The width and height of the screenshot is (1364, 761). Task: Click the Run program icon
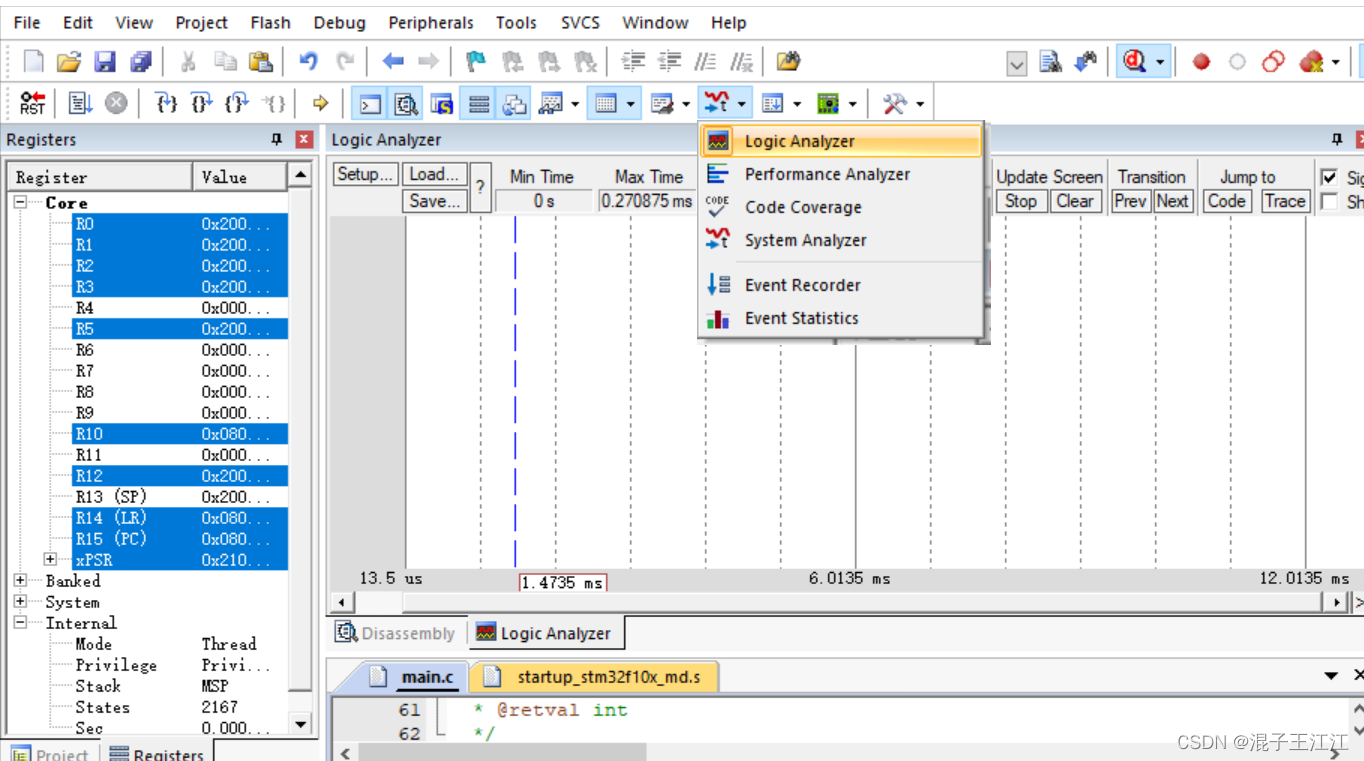[x=81, y=103]
